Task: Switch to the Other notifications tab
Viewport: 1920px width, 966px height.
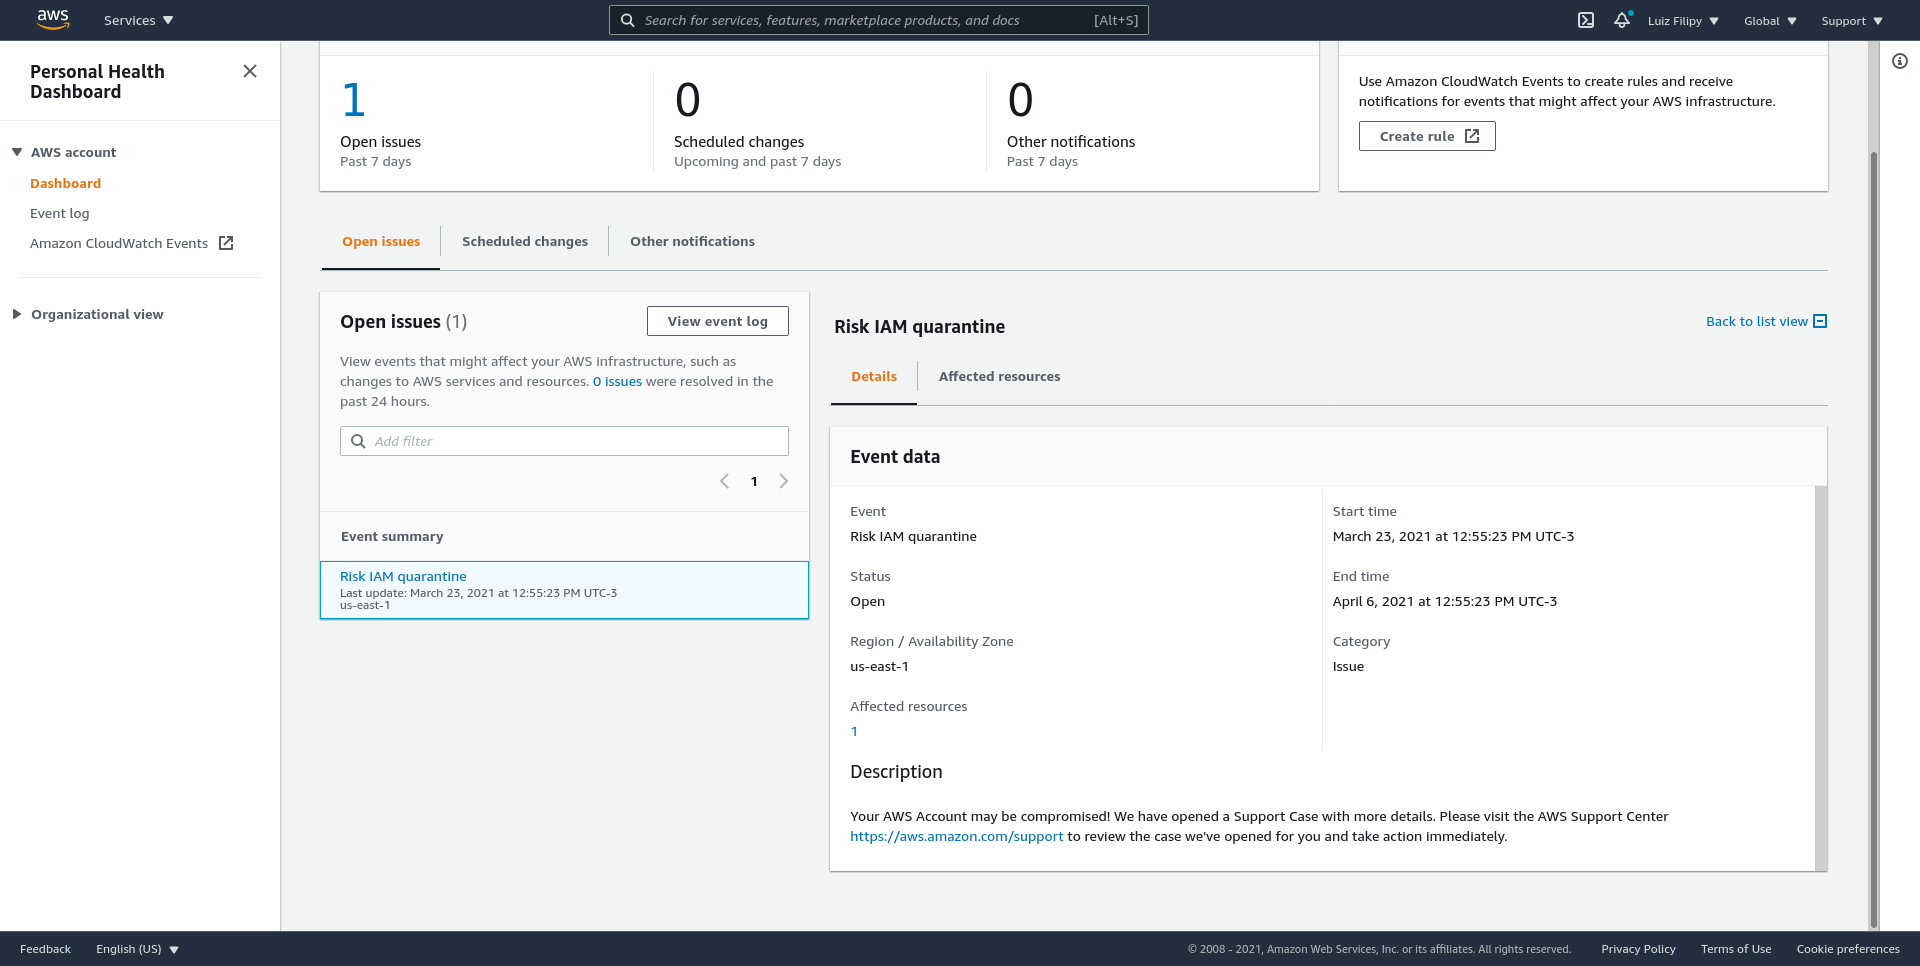Action: click(692, 241)
